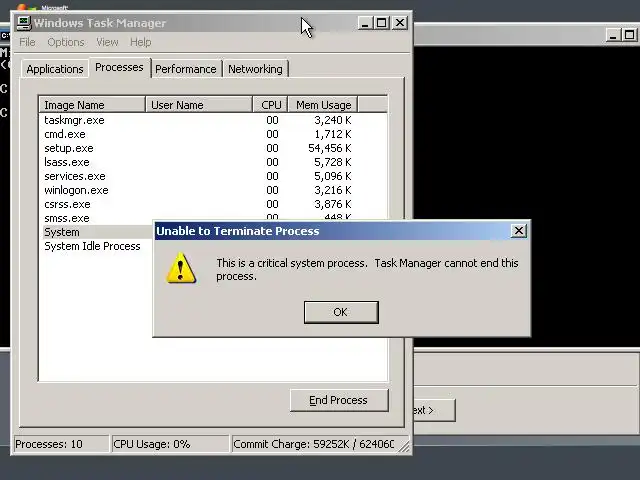This screenshot has width=640, height=480.
Task: Minimize the background setup window
Action: click(612, 35)
